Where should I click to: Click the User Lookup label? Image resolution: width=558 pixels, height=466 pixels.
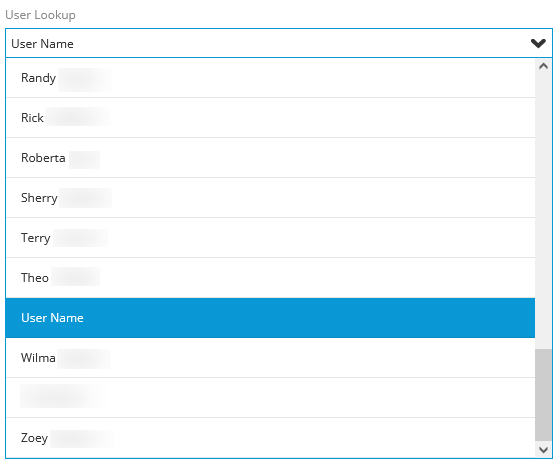40,15
